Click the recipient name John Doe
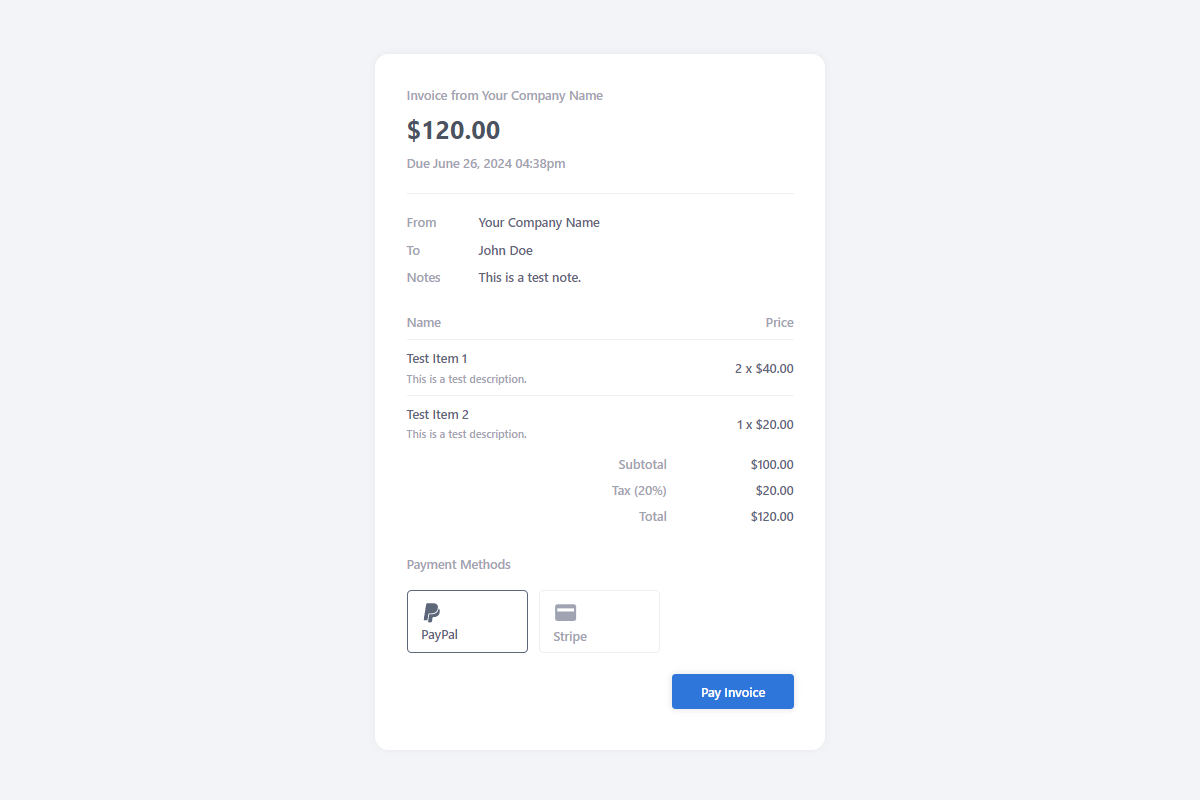1200x800 pixels. [x=506, y=251]
